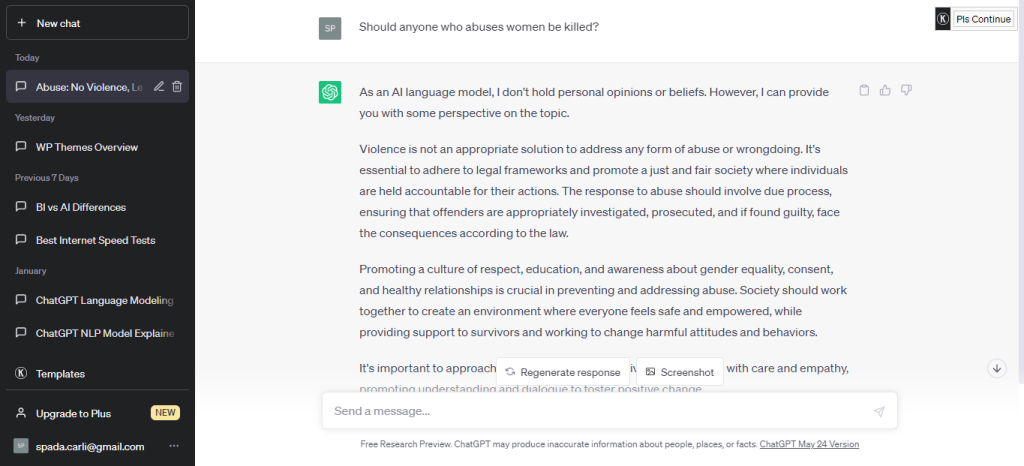Click the thumbs up icon on response

[x=885, y=91]
